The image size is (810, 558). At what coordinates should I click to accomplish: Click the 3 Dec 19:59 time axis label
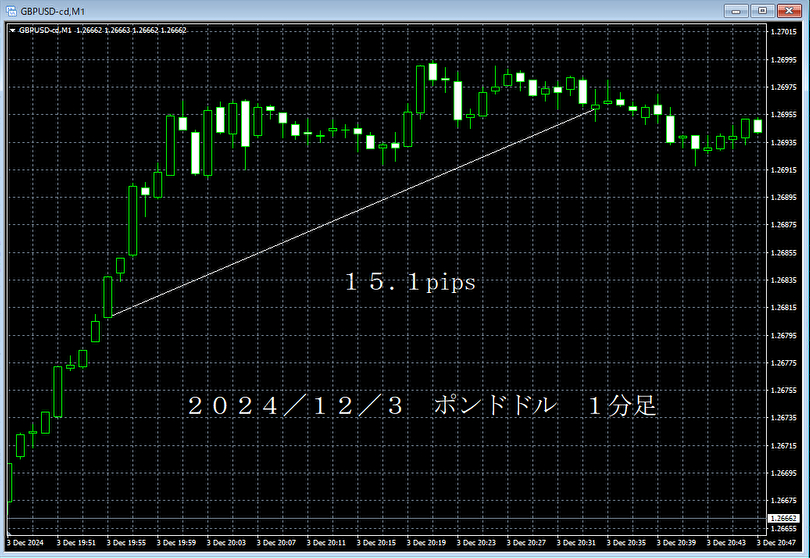[x=177, y=543]
